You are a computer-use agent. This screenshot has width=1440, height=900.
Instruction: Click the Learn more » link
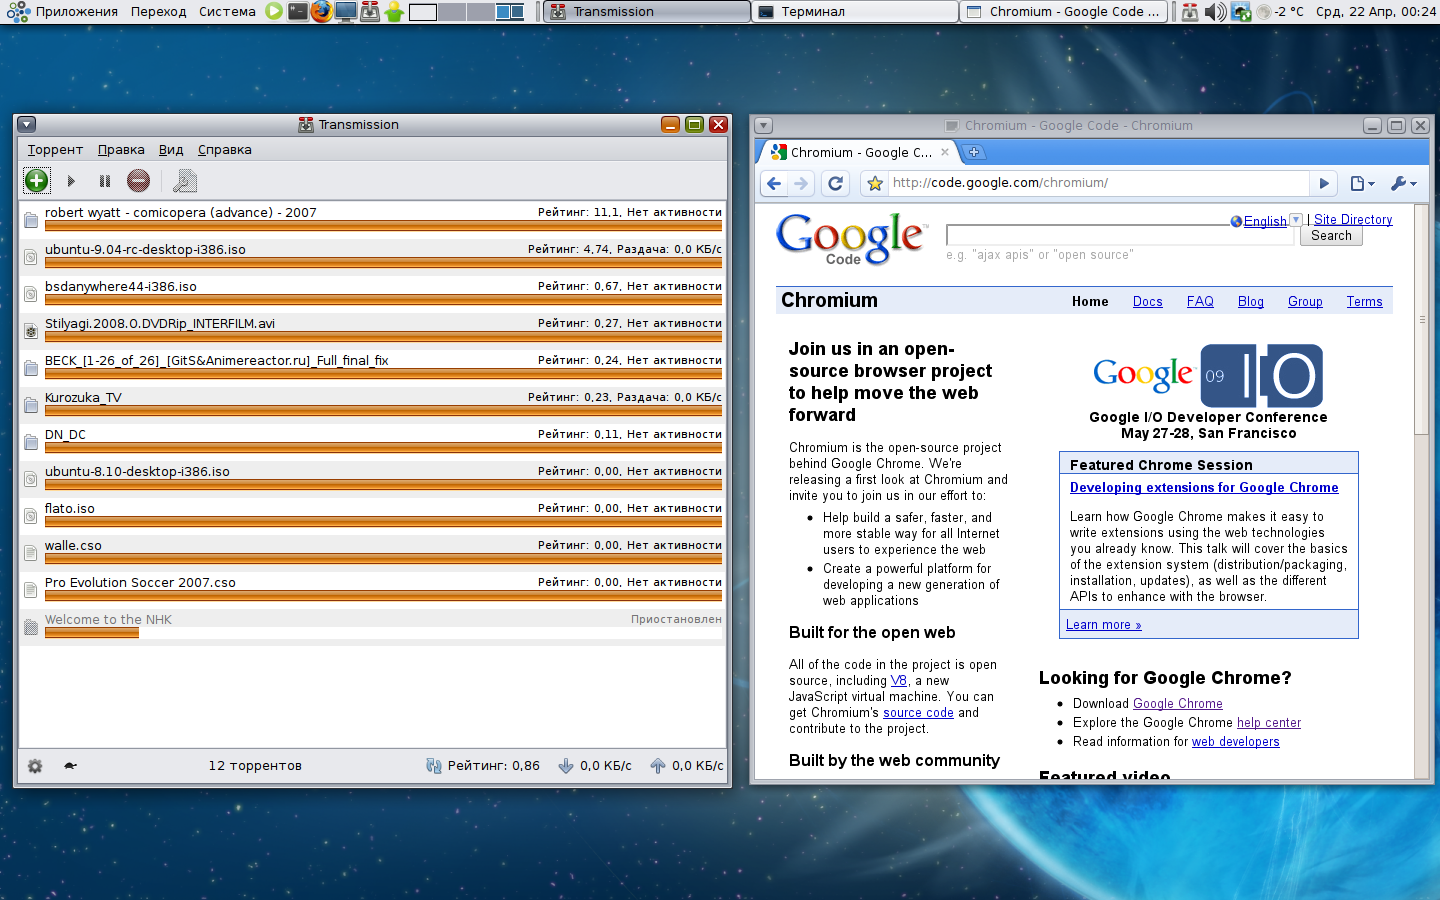pos(1103,625)
